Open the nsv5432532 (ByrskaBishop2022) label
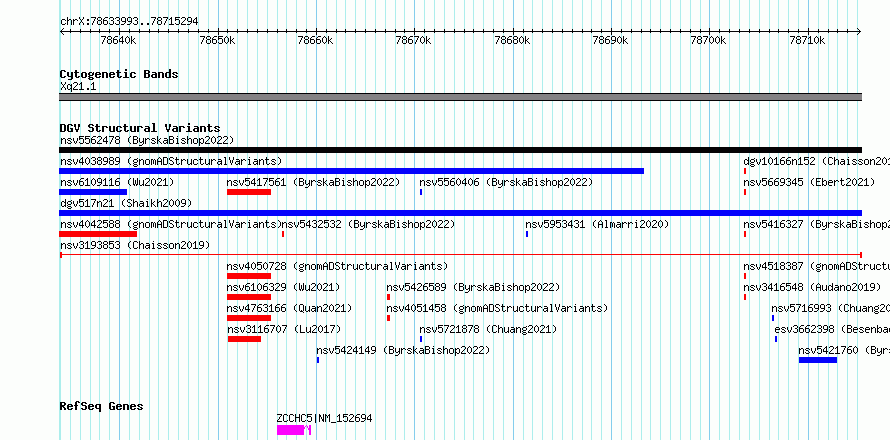The width and height of the screenshot is (890, 440). [x=368, y=224]
